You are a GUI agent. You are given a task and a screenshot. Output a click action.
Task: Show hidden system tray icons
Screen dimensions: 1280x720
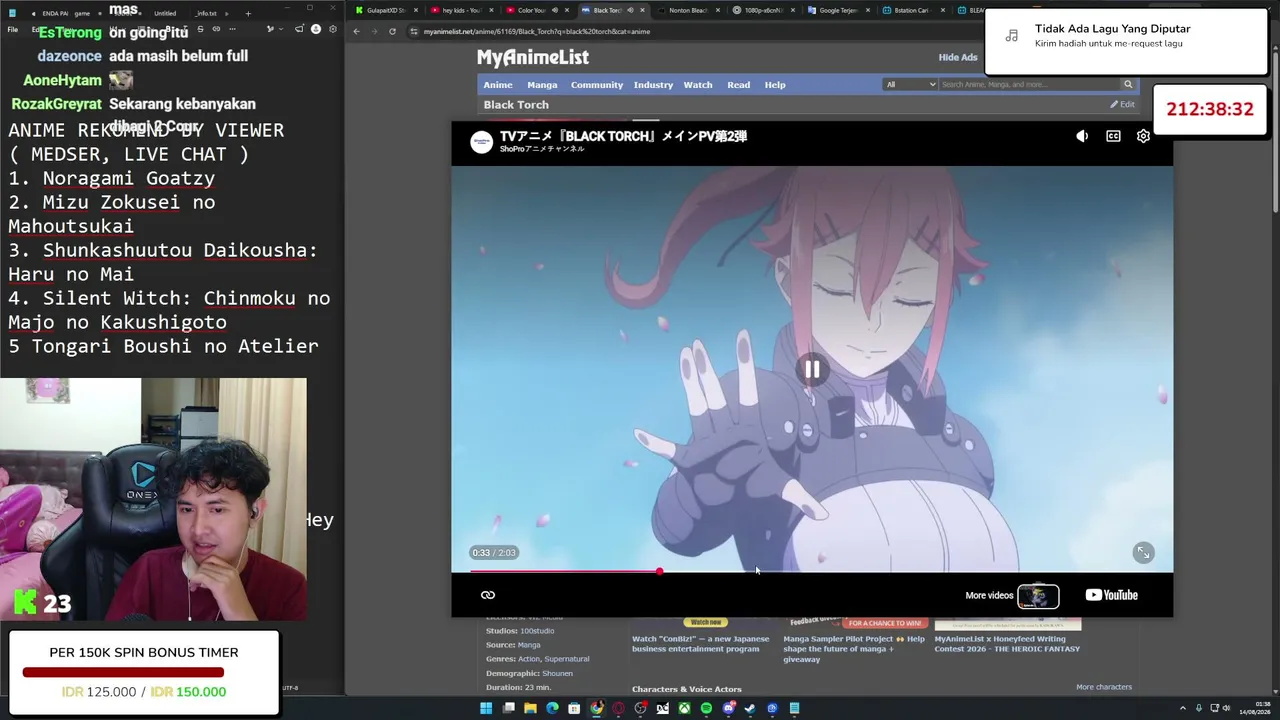(1183, 709)
